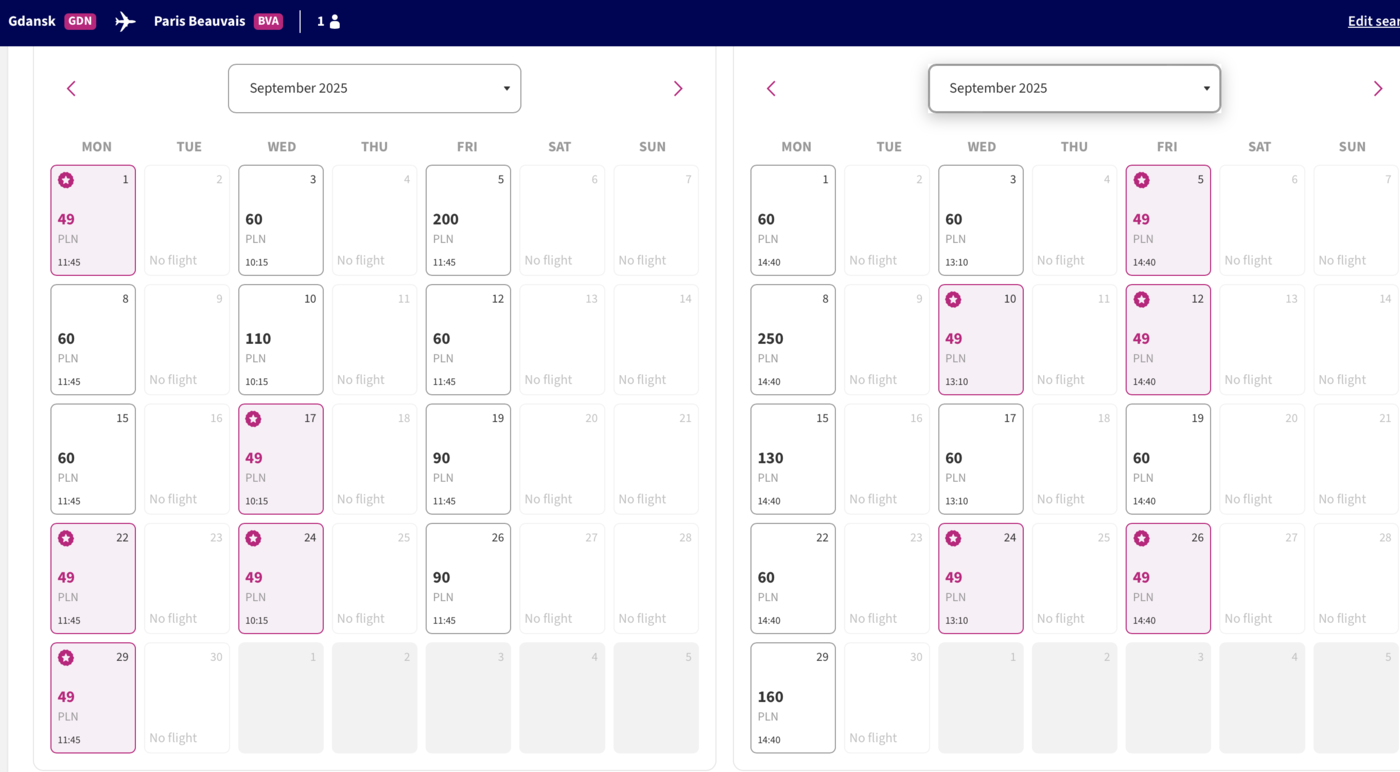Select right calendar's September 17 fare of 60 PLN

tap(981, 459)
